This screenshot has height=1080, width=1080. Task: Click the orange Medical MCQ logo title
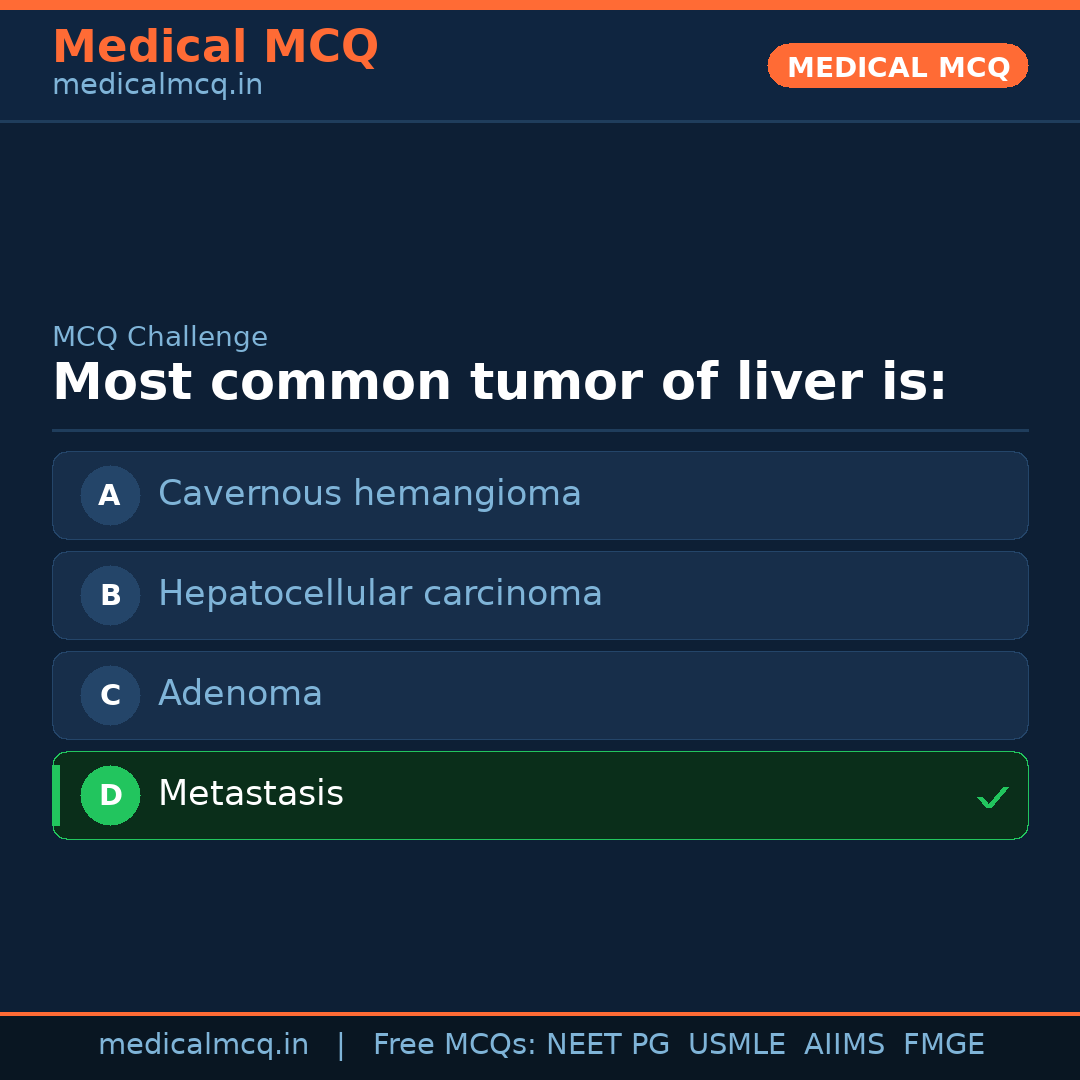[x=215, y=47]
